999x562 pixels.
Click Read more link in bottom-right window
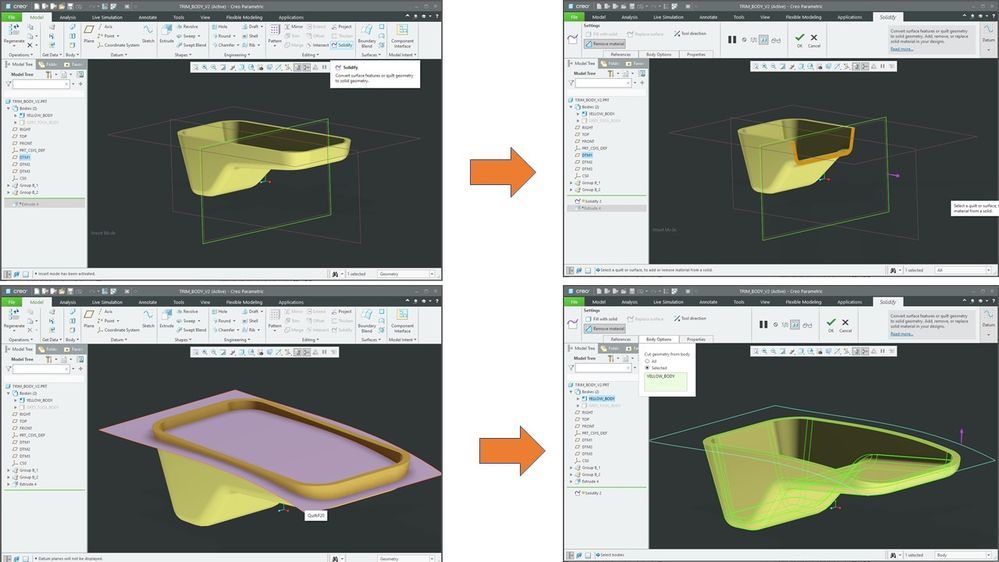click(x=901, y=334)
